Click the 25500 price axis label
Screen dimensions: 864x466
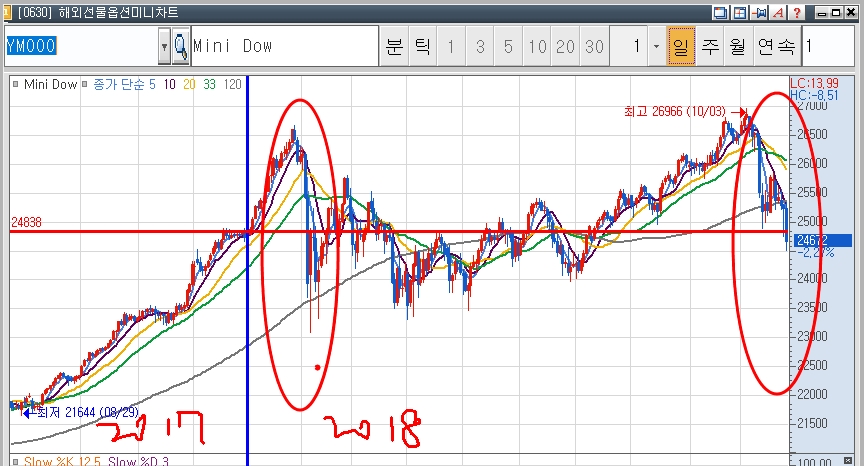(x=812, y=192)
